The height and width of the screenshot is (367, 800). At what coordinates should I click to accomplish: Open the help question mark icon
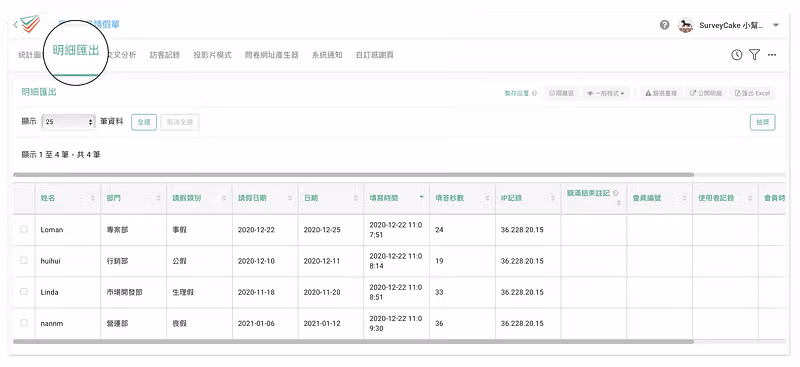coord(664,25)
